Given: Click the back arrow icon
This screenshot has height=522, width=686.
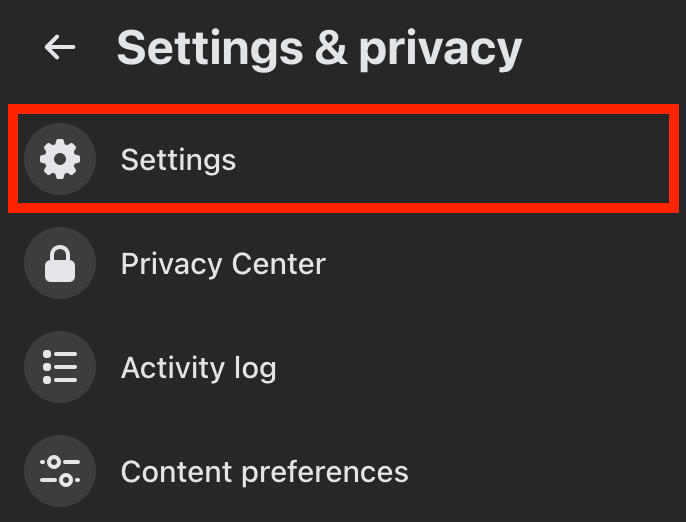Looking at the screenshot, I should pos(60,47).
